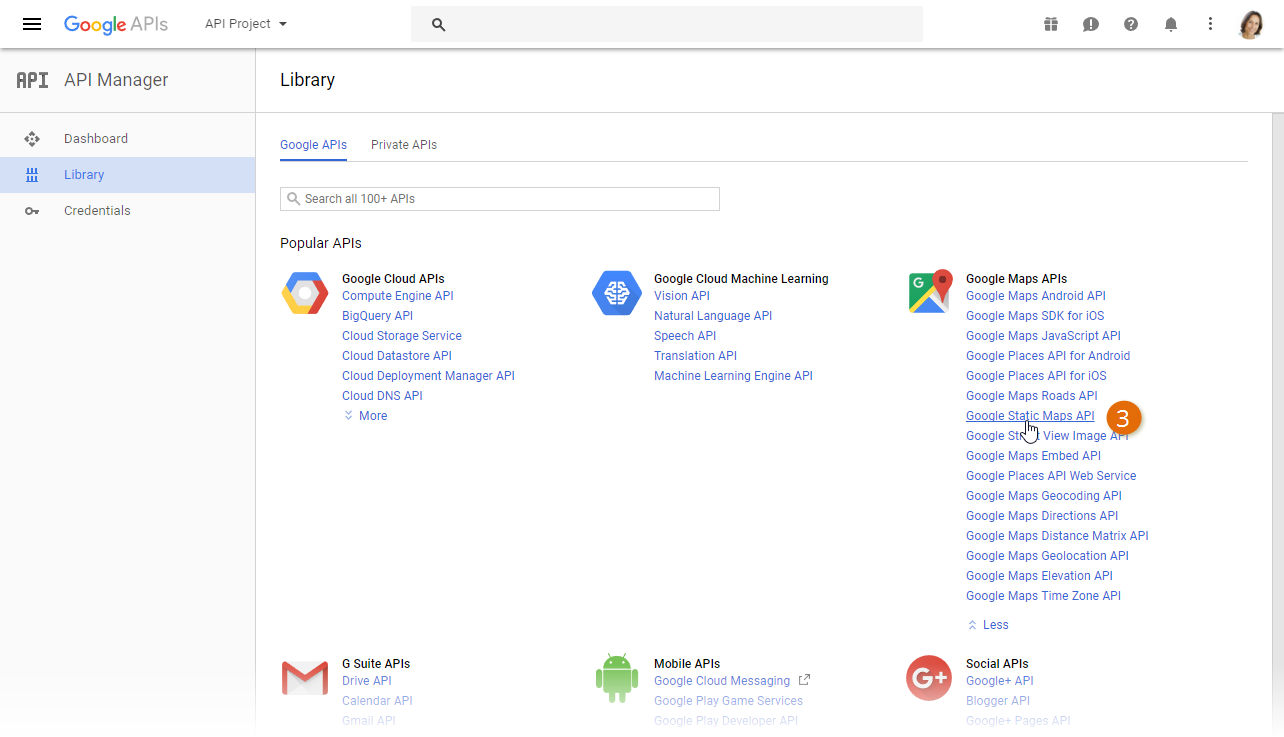The width and height of the screenshot is (1284, 737).
Task: Expand More under Google Cloud APIs
Action: click(x=365, y=416)
